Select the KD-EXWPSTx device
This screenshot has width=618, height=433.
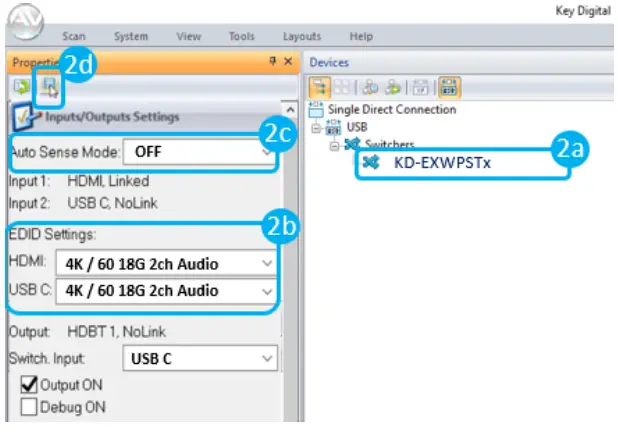pos(442,163)
